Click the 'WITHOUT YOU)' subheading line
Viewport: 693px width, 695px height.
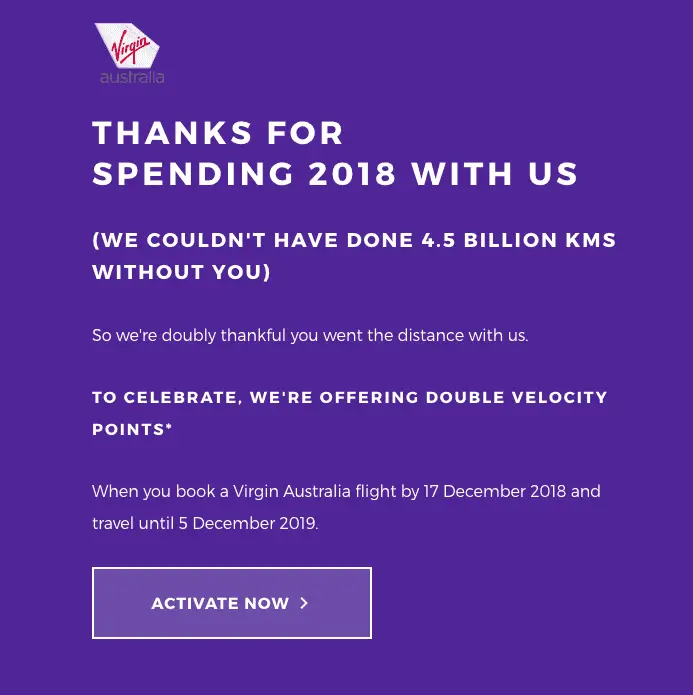(181, 272)
